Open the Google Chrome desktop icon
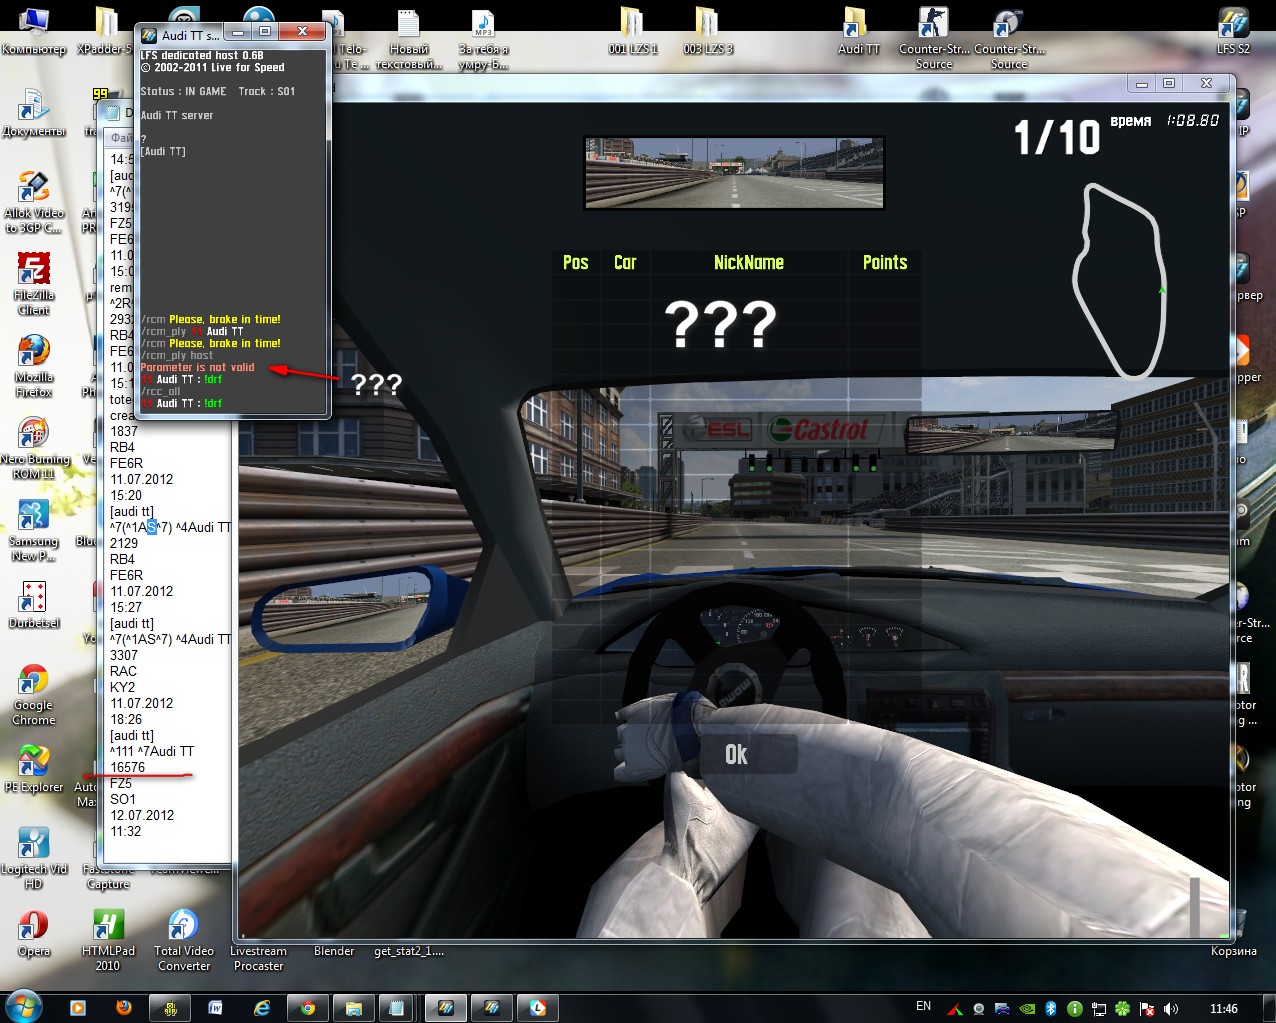1276x1023 pixels. [x=33, y=695]
